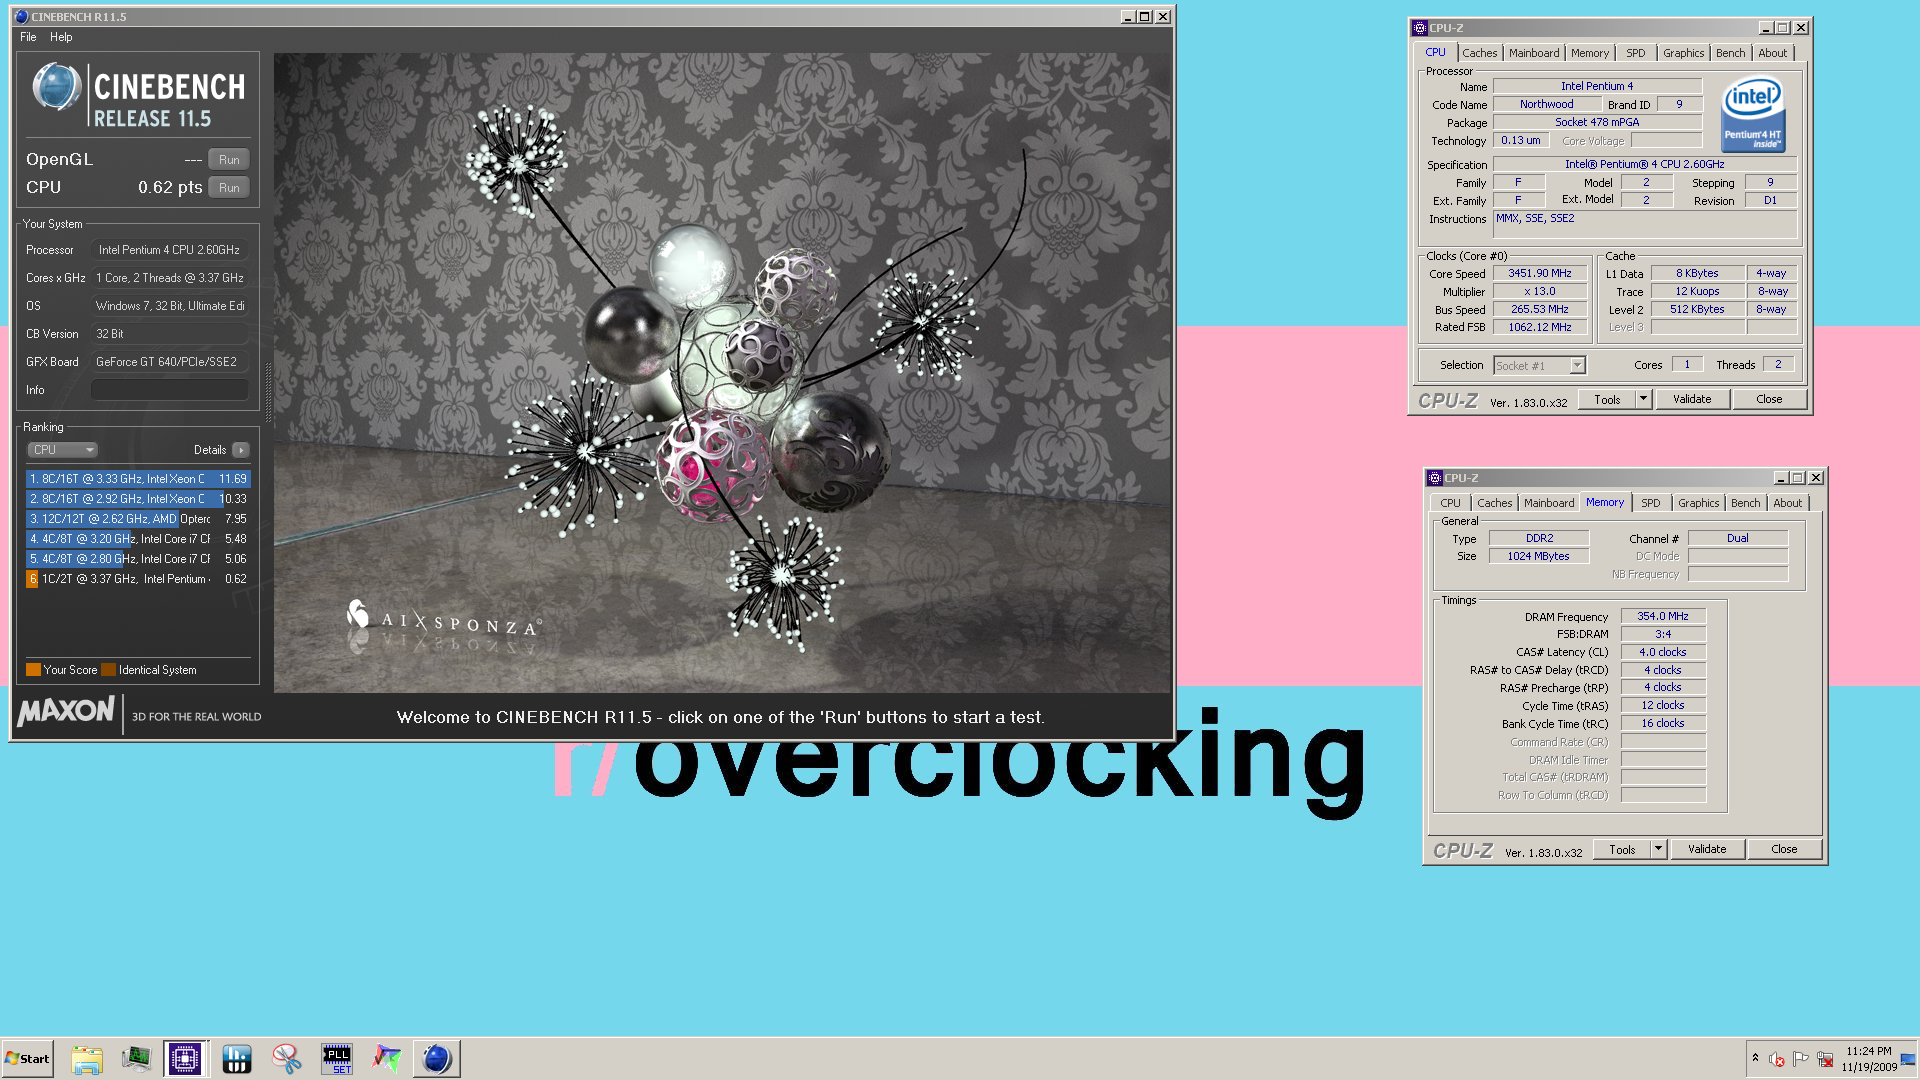Open the Start menu
The width and height of the screenshot is (1920, 1080).
click(x=27, y=1059)
